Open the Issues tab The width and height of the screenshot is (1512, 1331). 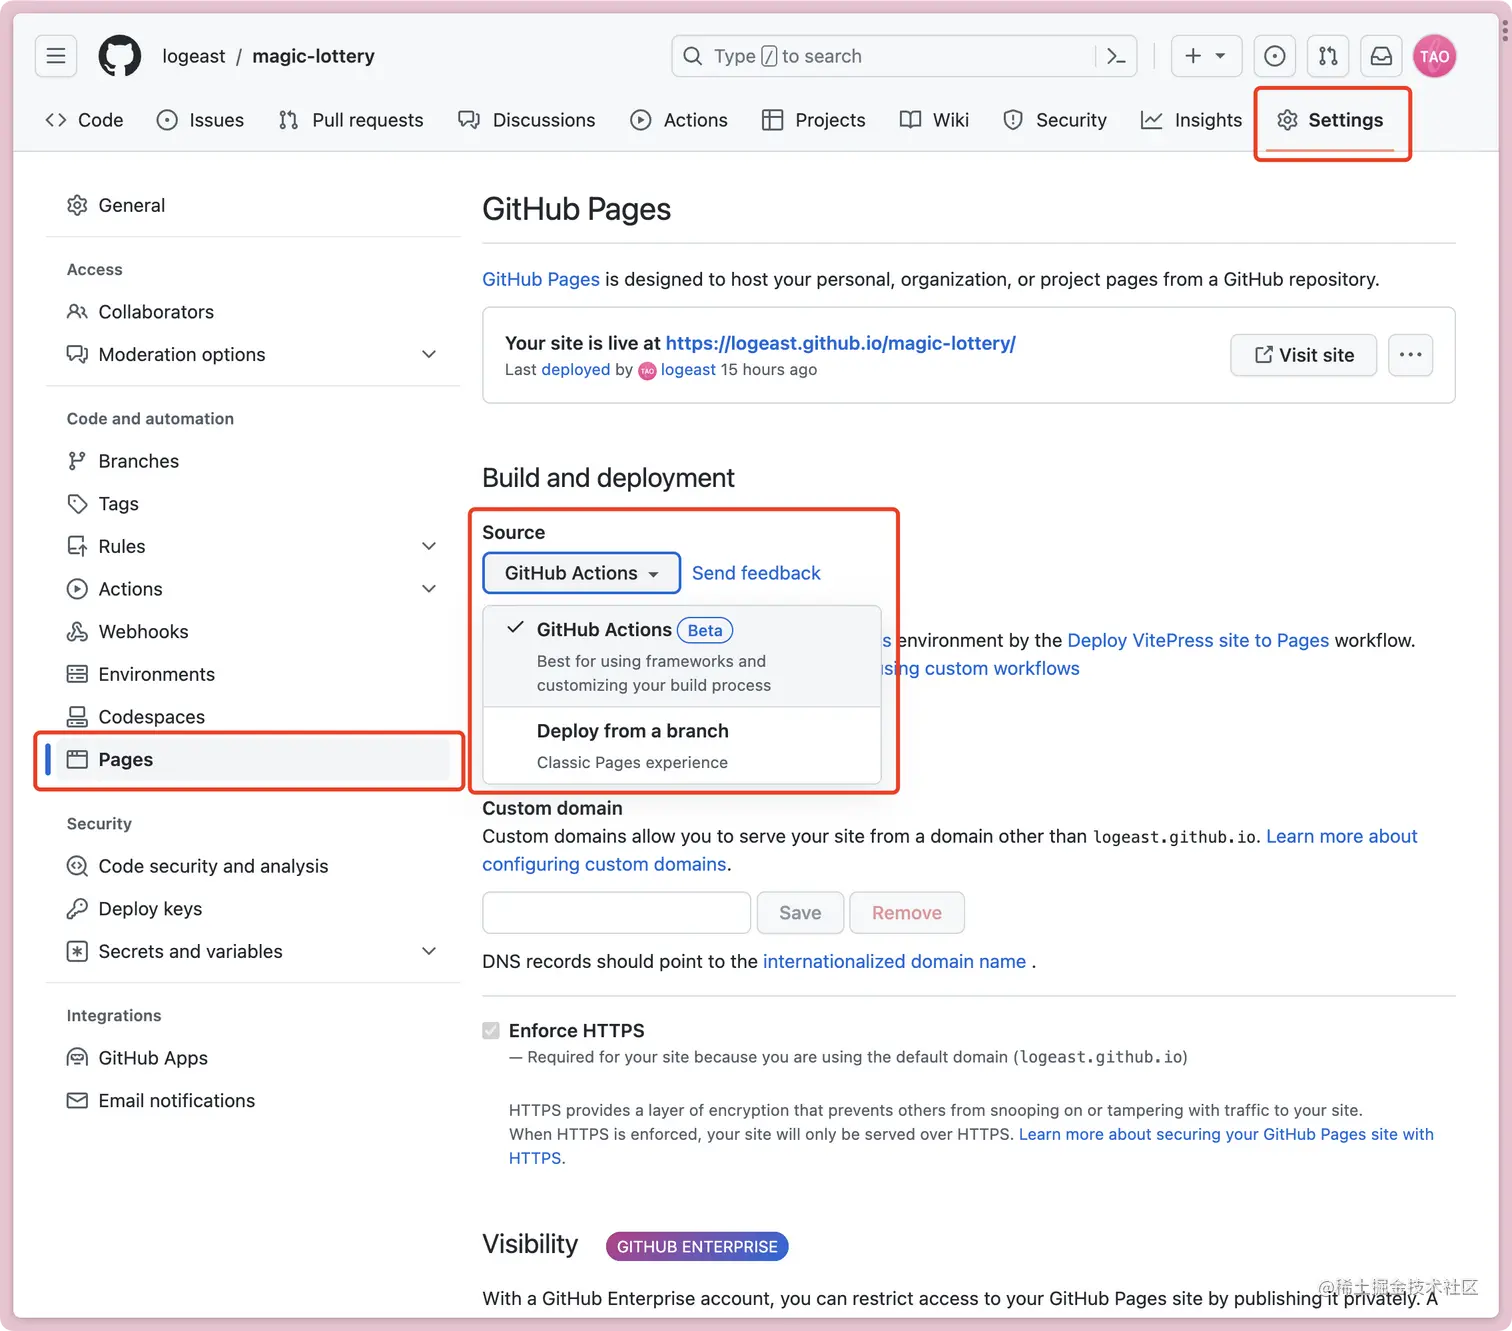pyautogui.click(x=201, y=120)
